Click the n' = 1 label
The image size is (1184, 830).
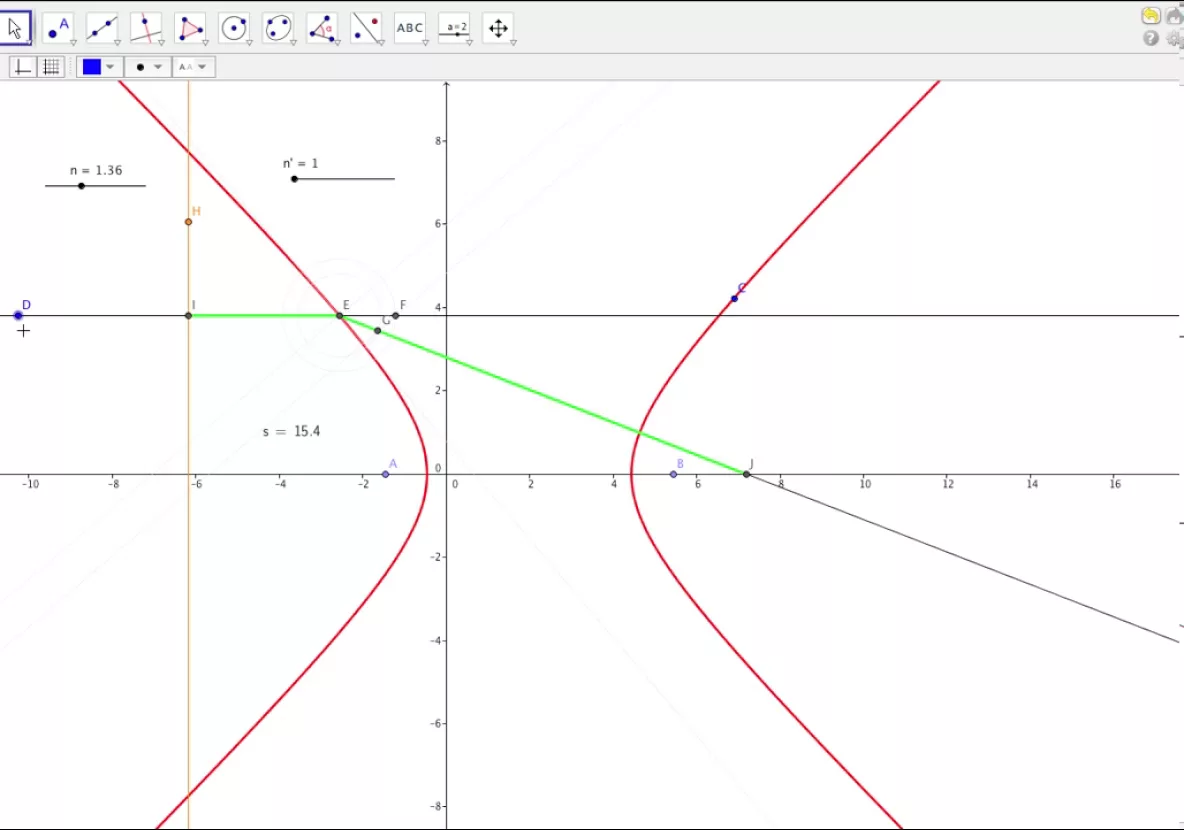(301, 163)
